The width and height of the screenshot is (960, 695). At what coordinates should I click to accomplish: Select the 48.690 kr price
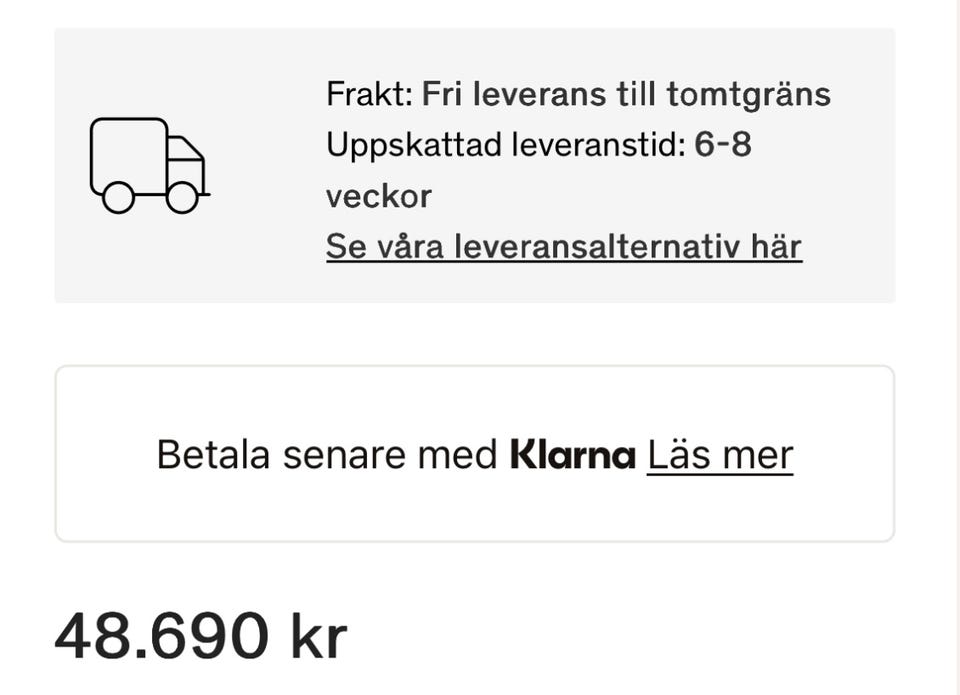pyautogui.click(x=200, y=635)
